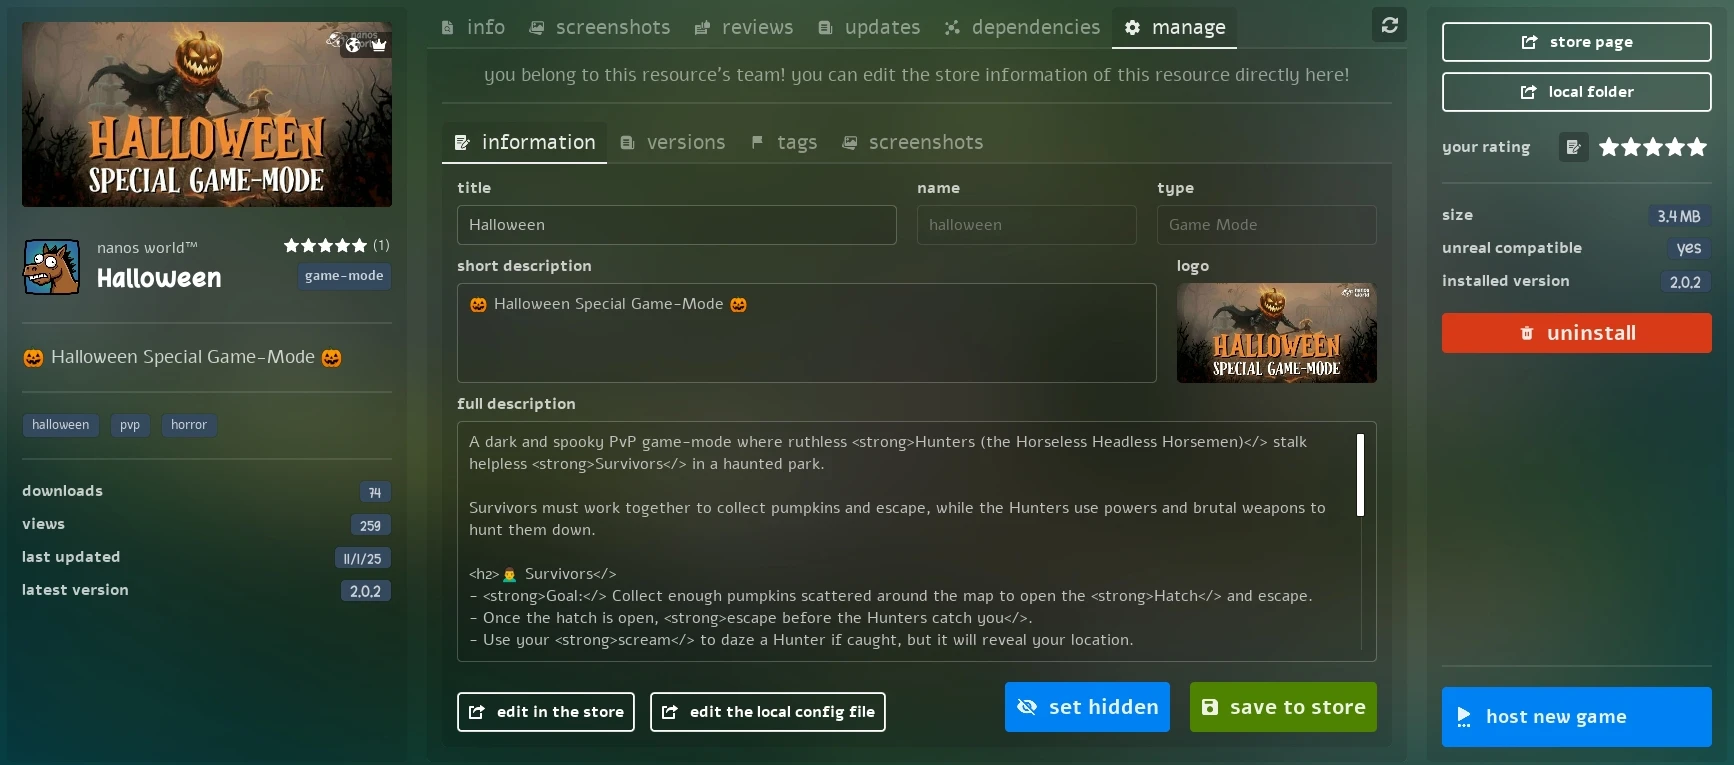Viewport: 1734px width, 765px height.
Task: Click the horror tag
Action: coord(188,425)
